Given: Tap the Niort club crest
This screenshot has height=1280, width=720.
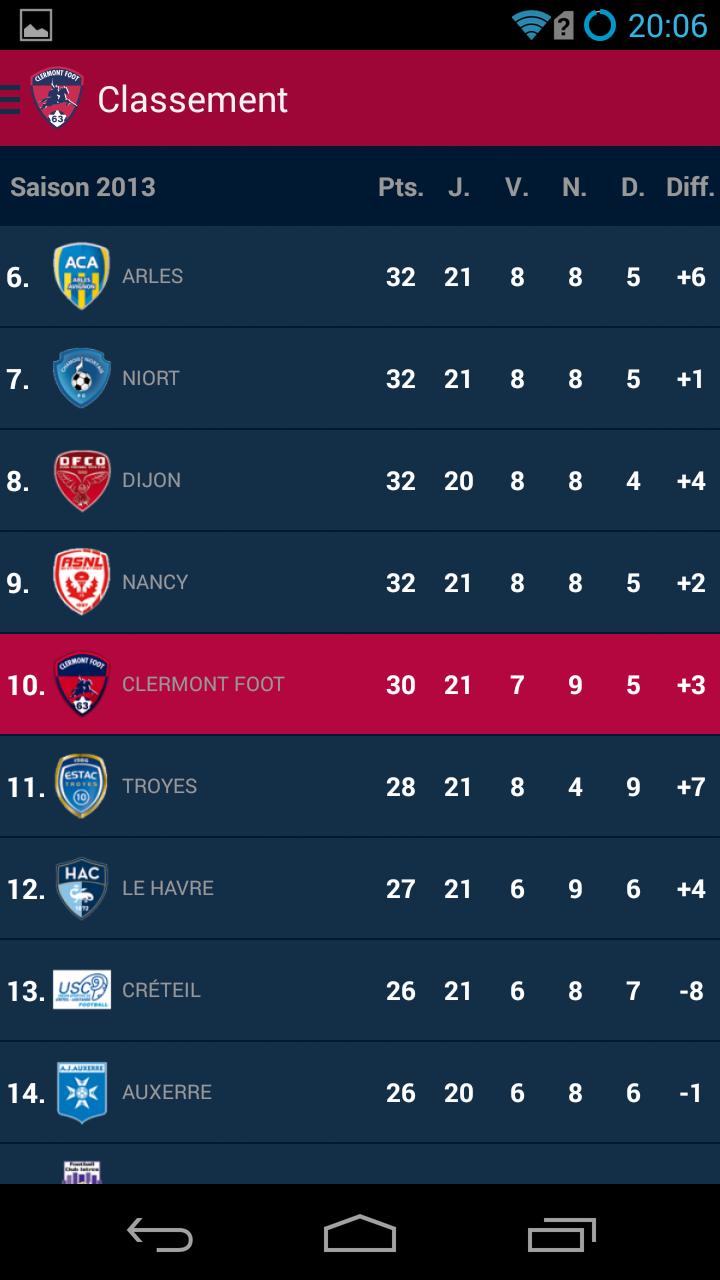Looking at the screenshot, I should tap(82, 378).
